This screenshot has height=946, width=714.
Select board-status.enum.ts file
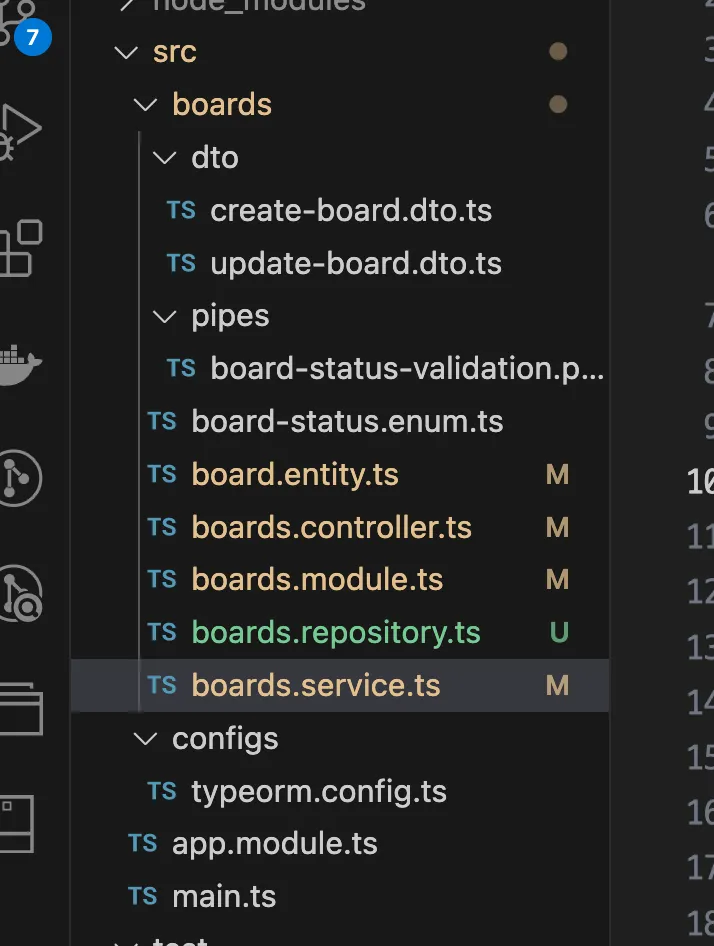pyautogui.click(x=347, y=422)
